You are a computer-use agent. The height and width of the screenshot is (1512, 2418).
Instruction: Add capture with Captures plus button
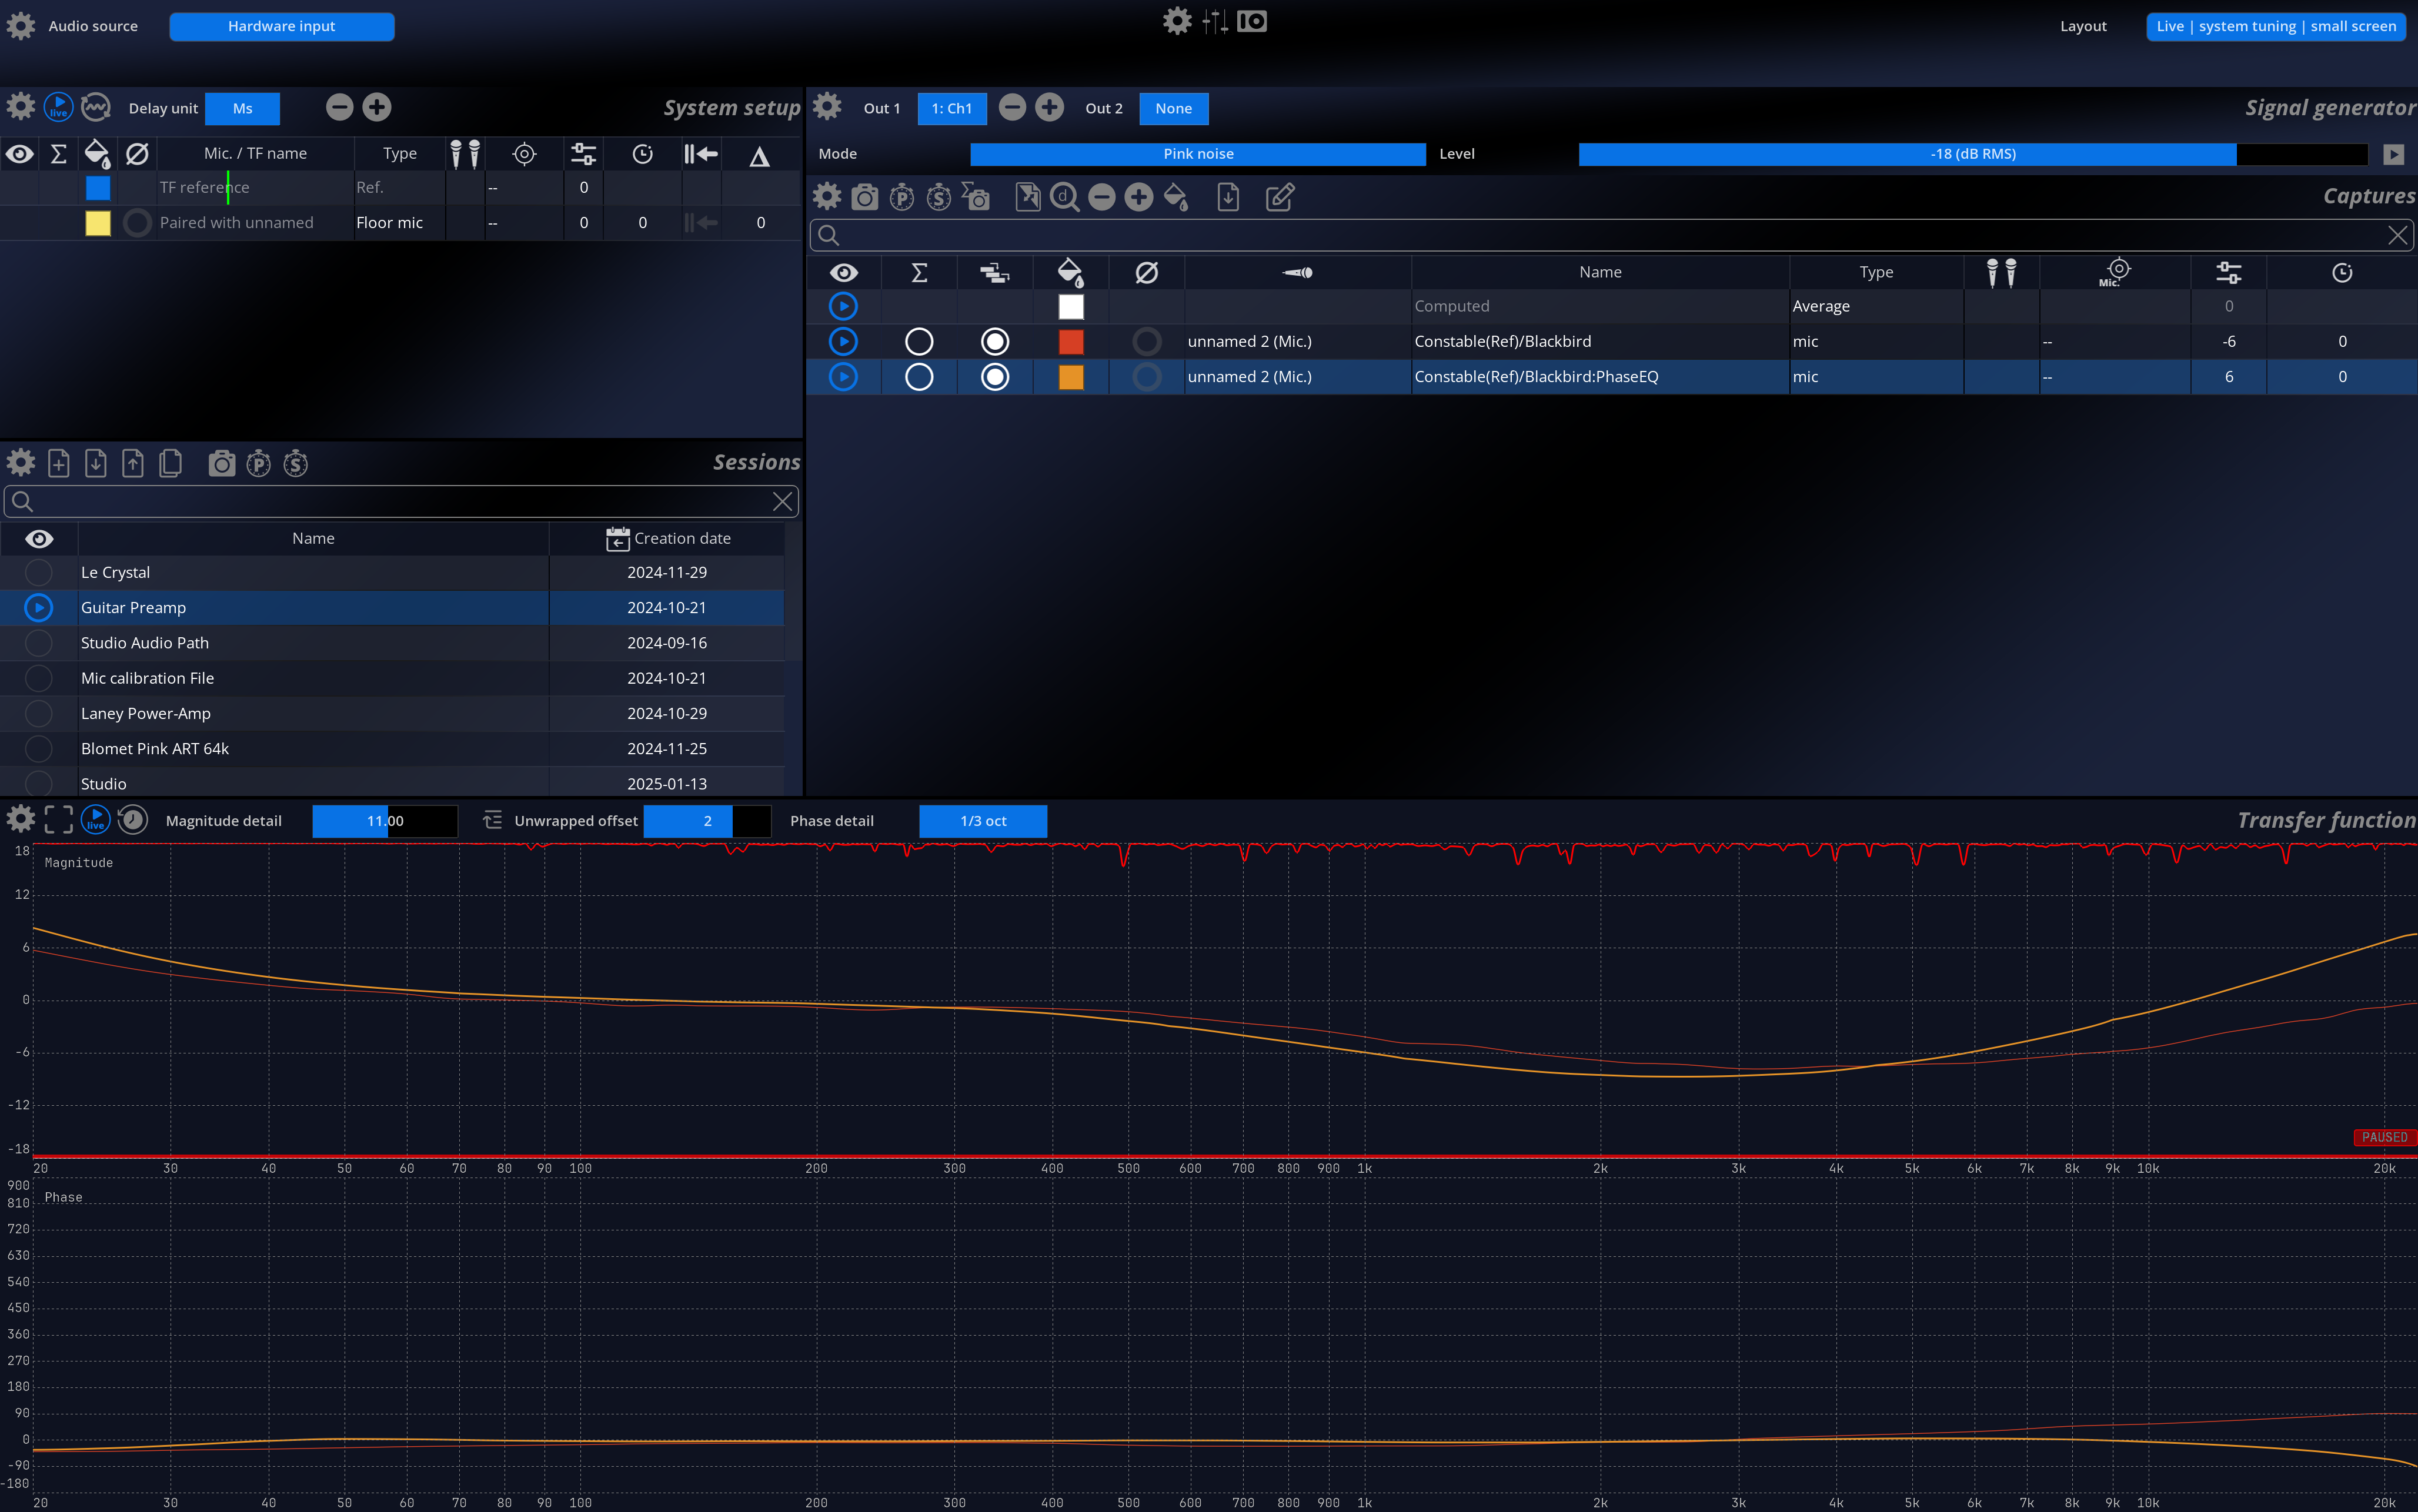click(1139, 197)
